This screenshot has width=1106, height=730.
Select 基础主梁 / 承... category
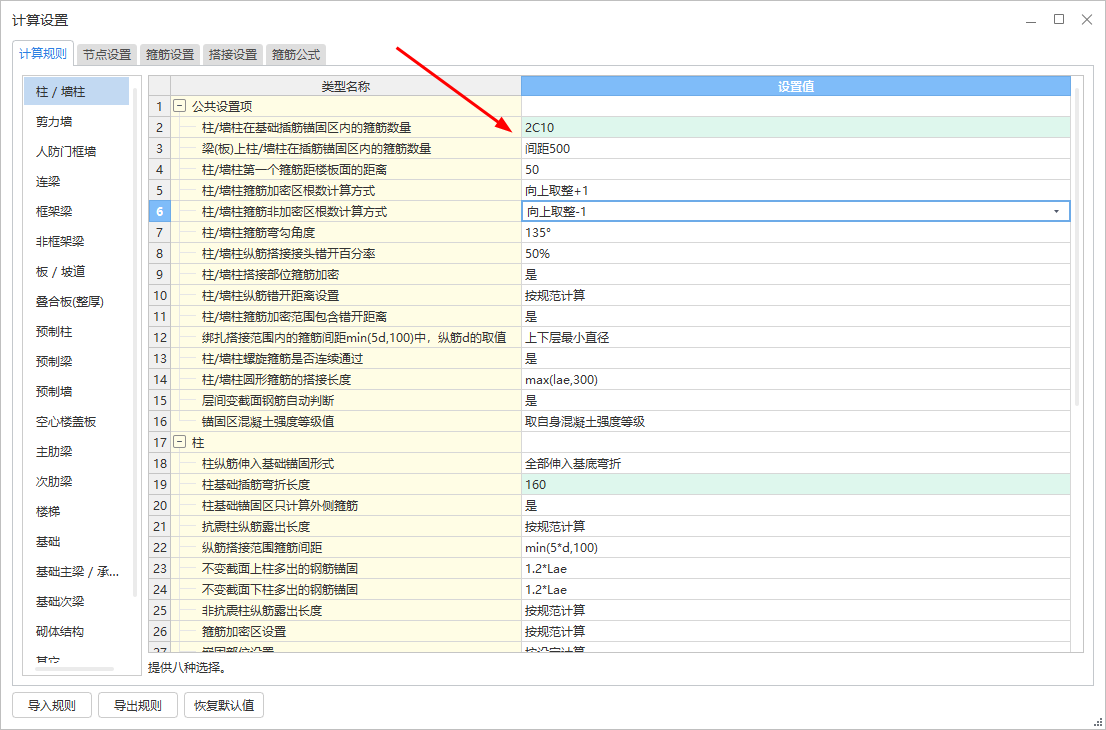(76, 571)
